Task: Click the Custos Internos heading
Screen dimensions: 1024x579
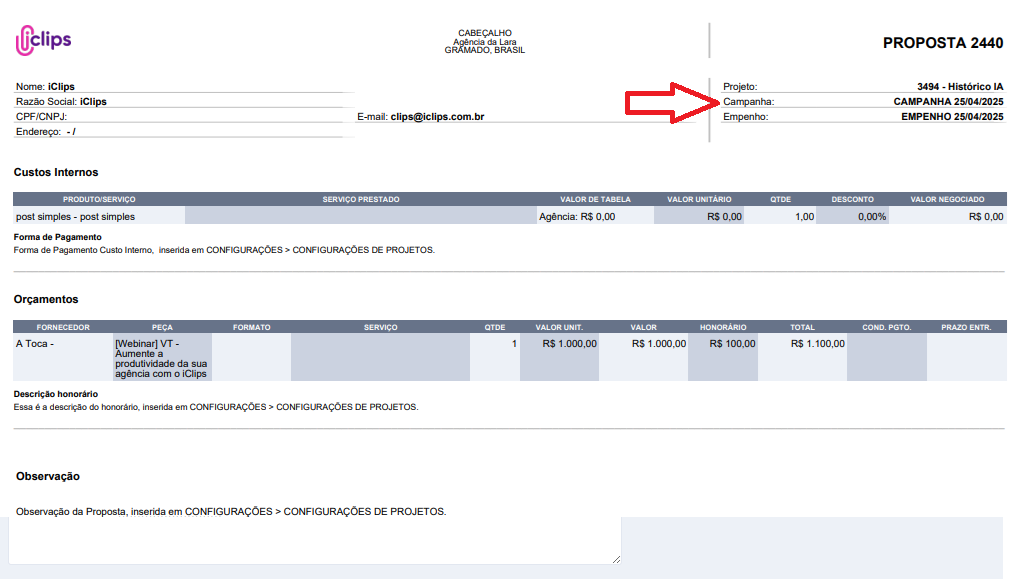Action: click(56, 172)
